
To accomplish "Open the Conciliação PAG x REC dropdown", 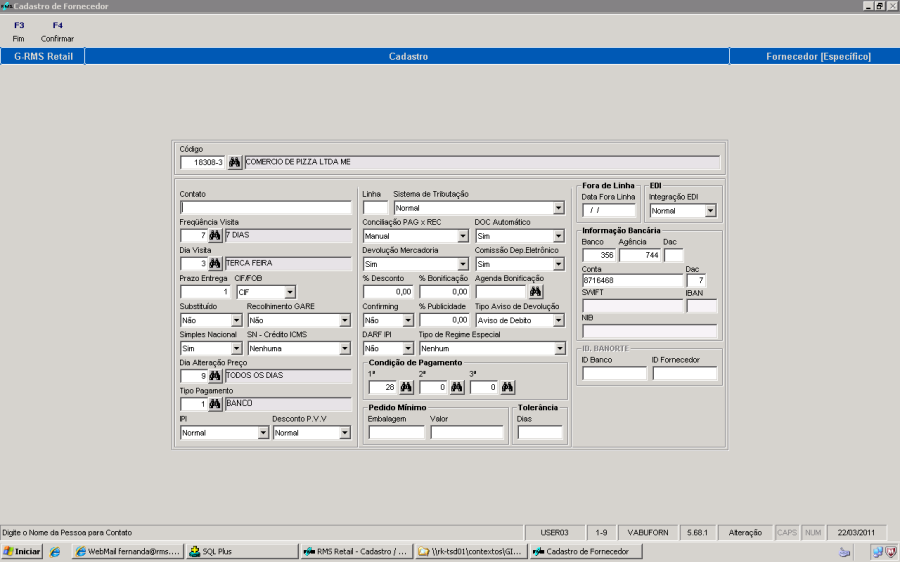I will click(x=463, y=236).
